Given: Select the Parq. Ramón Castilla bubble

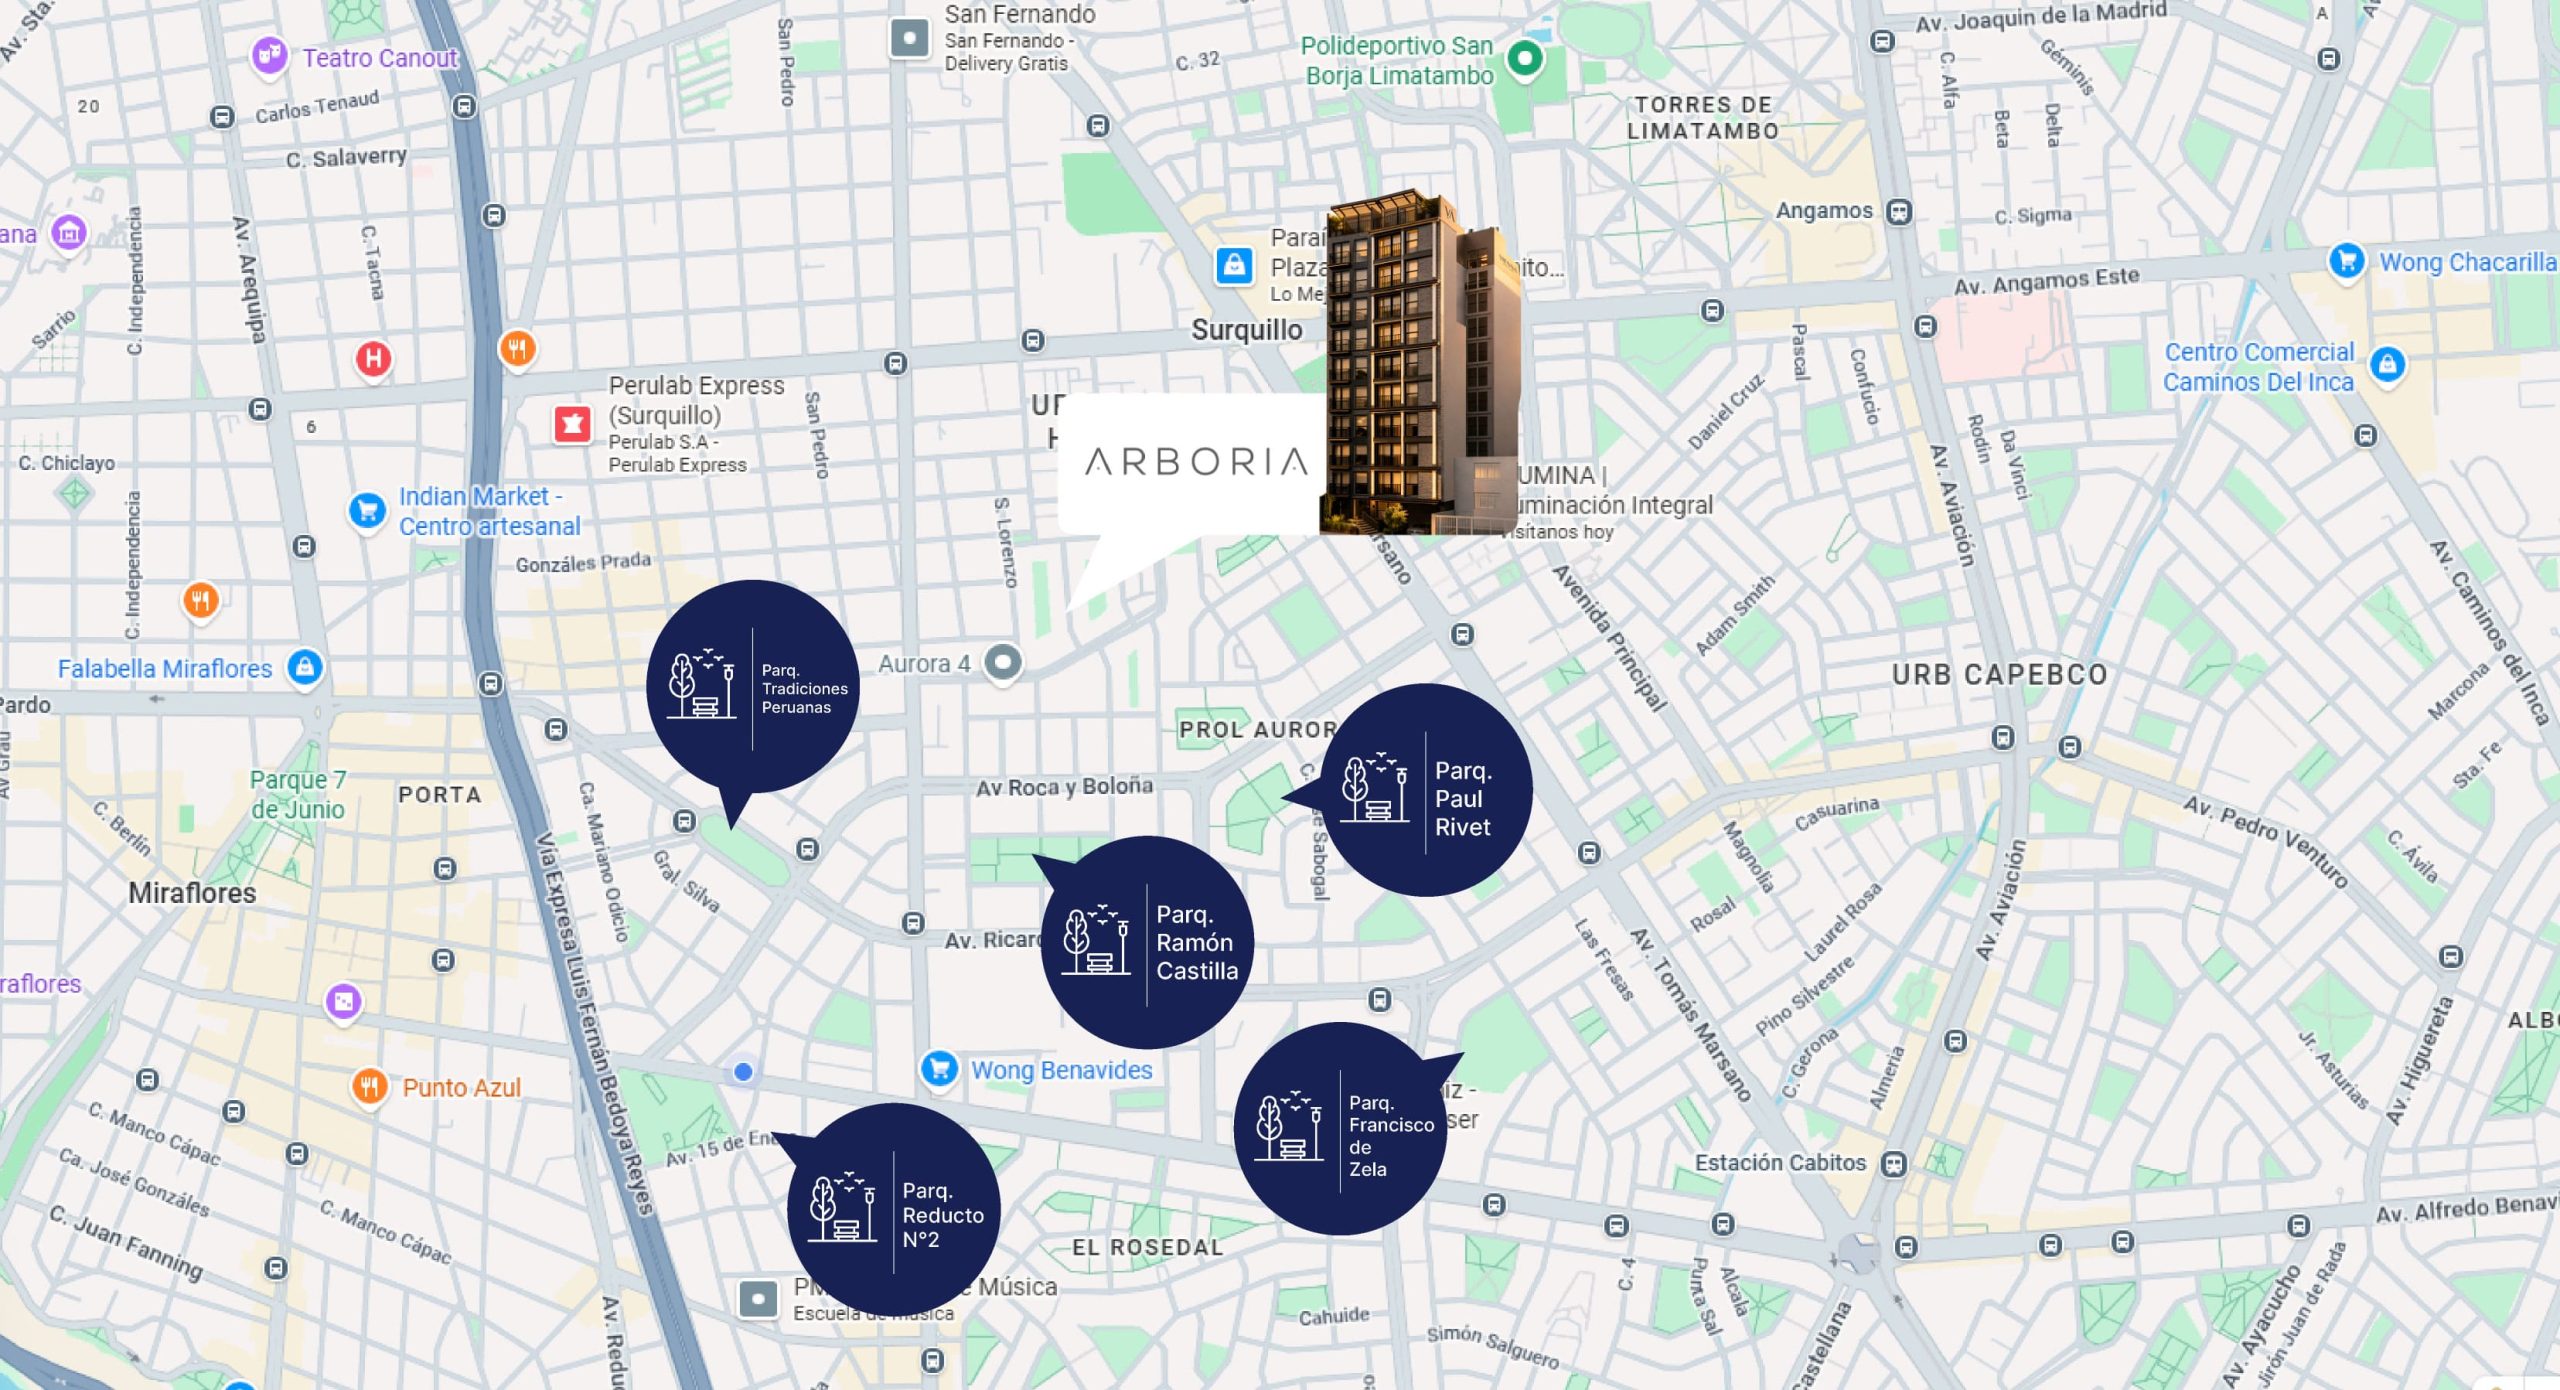Looking at the screenshot, I should (1146, 942).
